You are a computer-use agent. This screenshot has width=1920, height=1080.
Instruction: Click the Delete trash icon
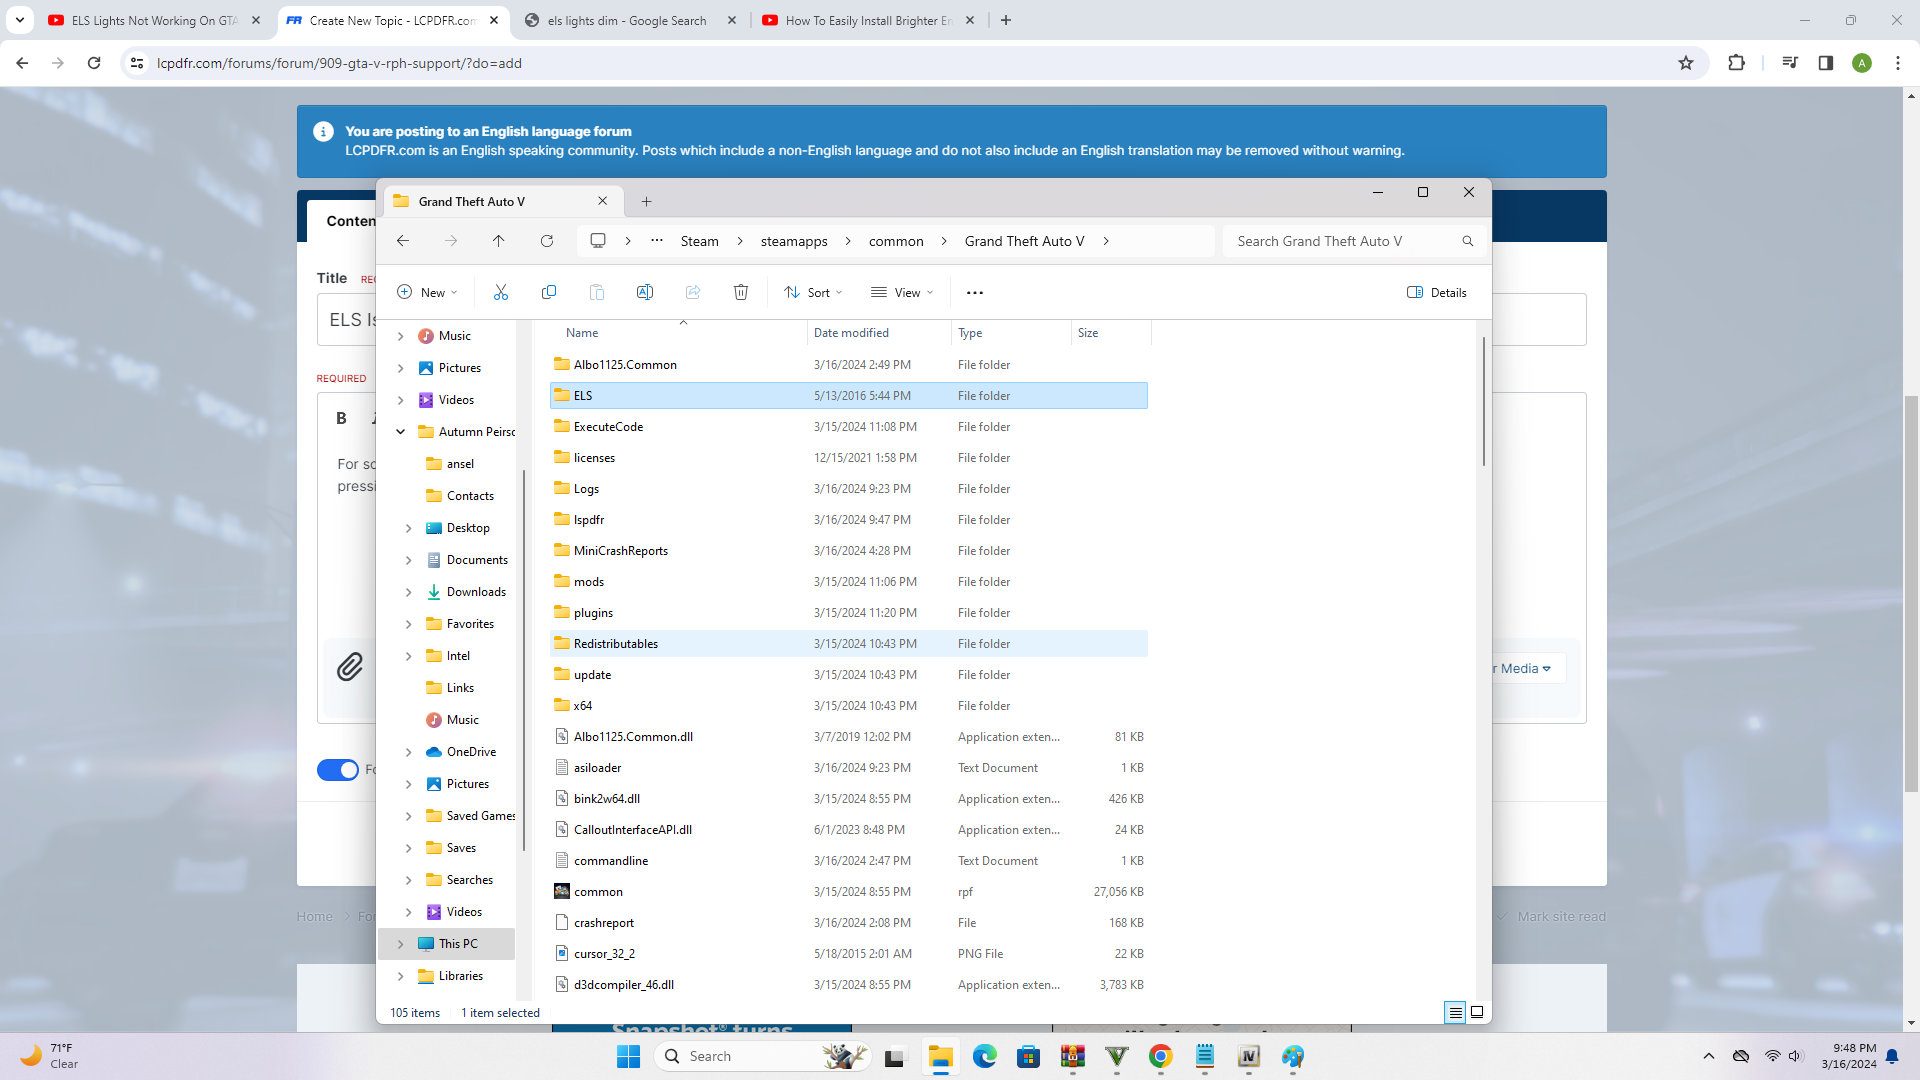741,292
